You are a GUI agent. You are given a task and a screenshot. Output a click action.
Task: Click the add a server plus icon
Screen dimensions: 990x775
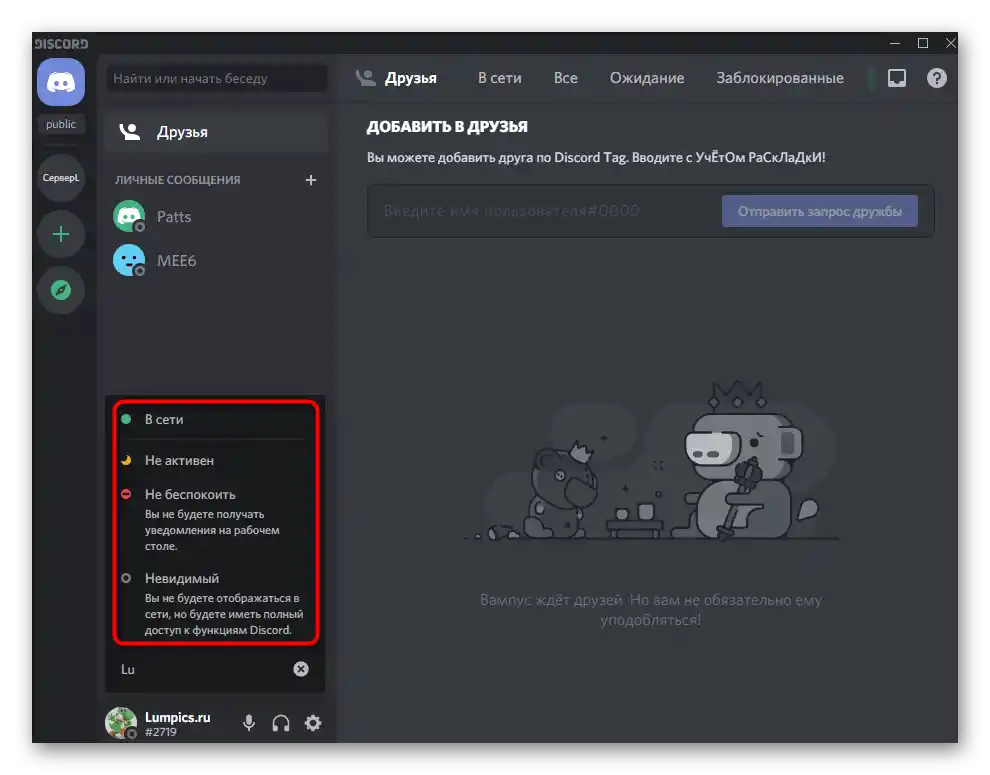click(61, 234)
